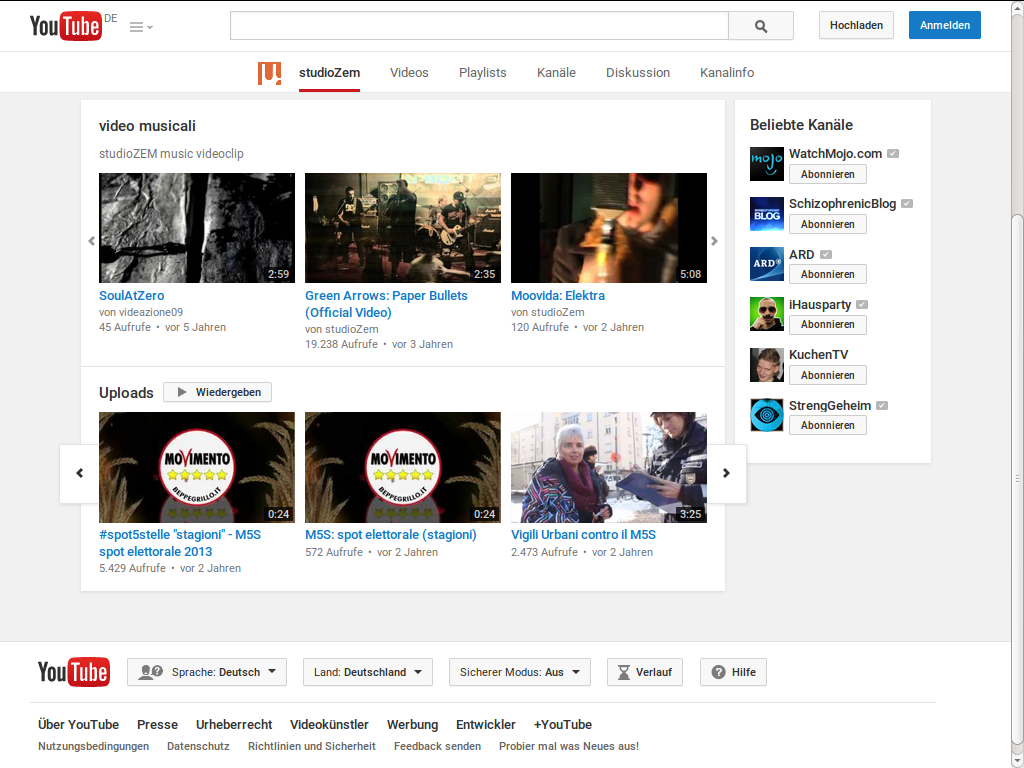Open the Kanalinfo tab
Image resolution: width=1024 pixels, height=768 pixels.
pos(727,73)
